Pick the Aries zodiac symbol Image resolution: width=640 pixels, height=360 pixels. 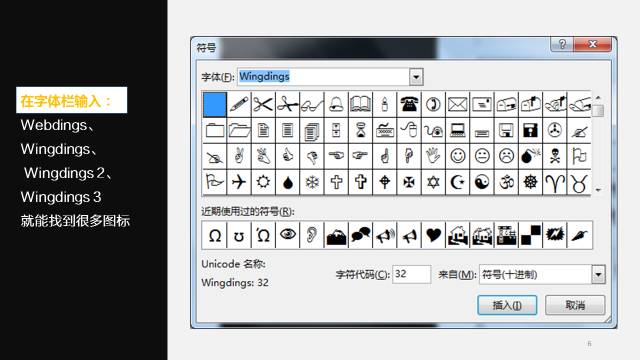pyautogui.click(x=555, y=182)
